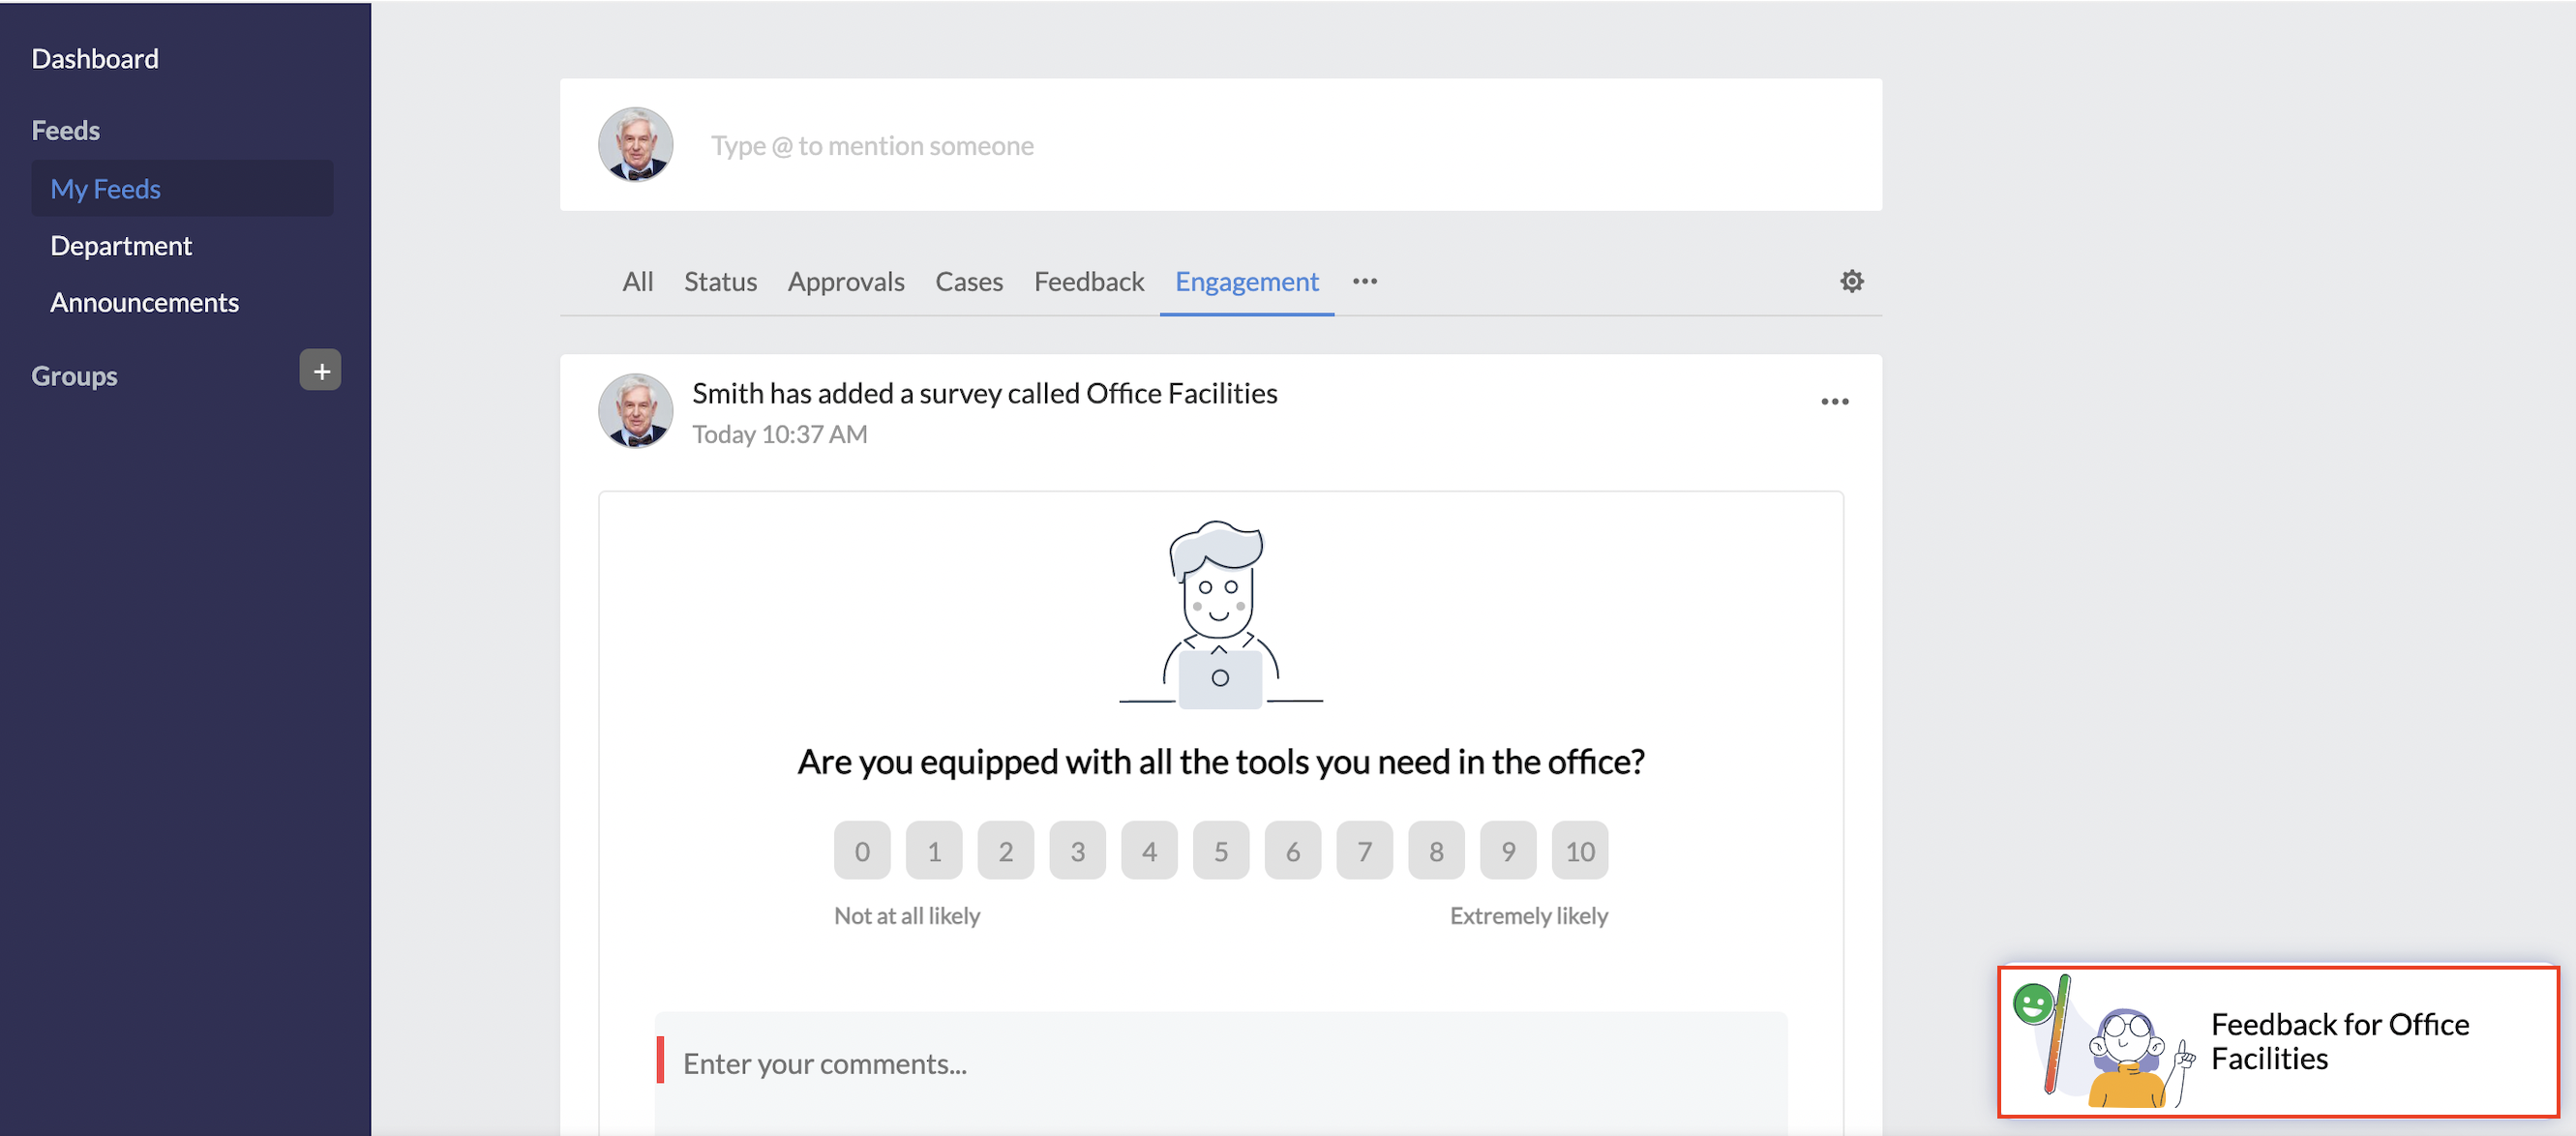Viewport: 2576px width, 1136px height.
Task: Click user avatar beside mention box
Action: (x=635, y=145)
